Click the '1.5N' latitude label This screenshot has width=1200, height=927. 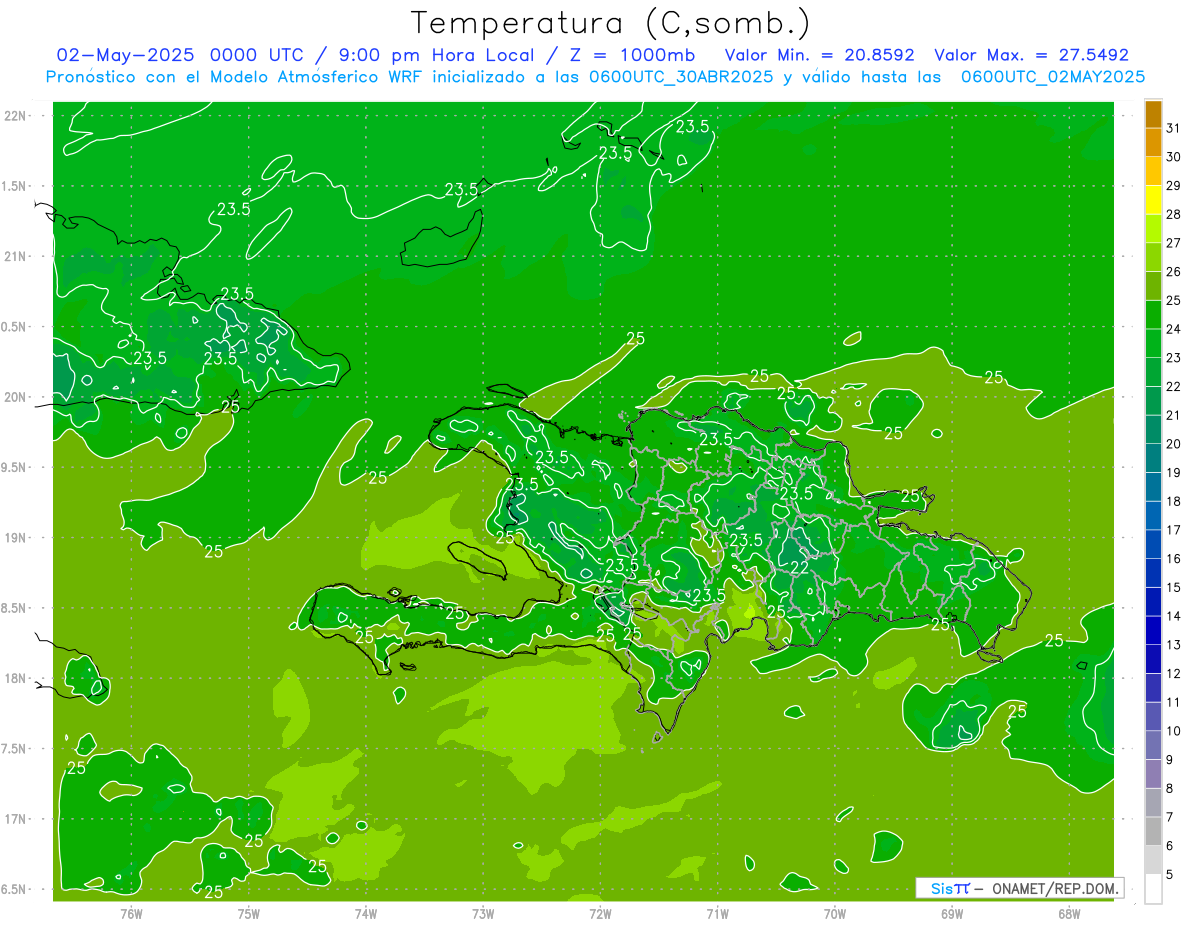15,186
